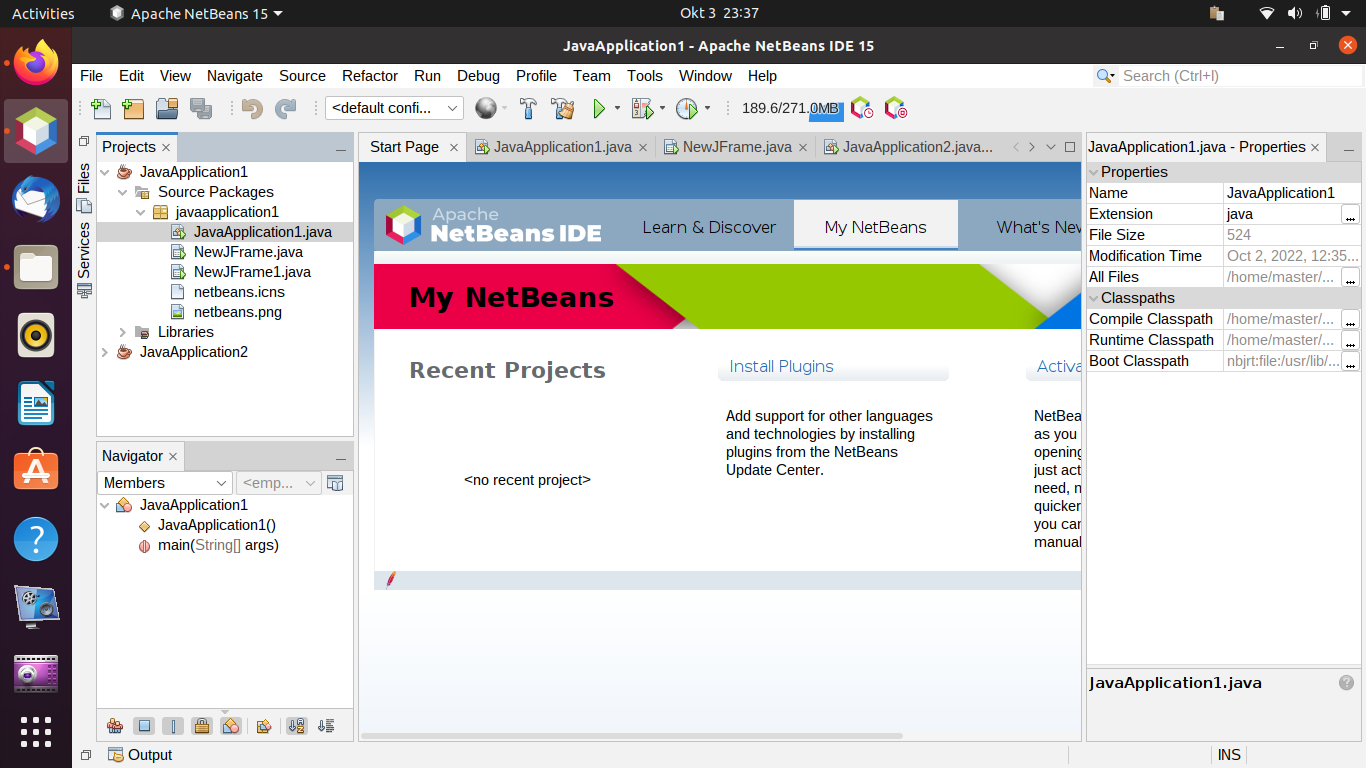
Task: Click the Search (Ctrl+I) field
Action: point(1241,76)
